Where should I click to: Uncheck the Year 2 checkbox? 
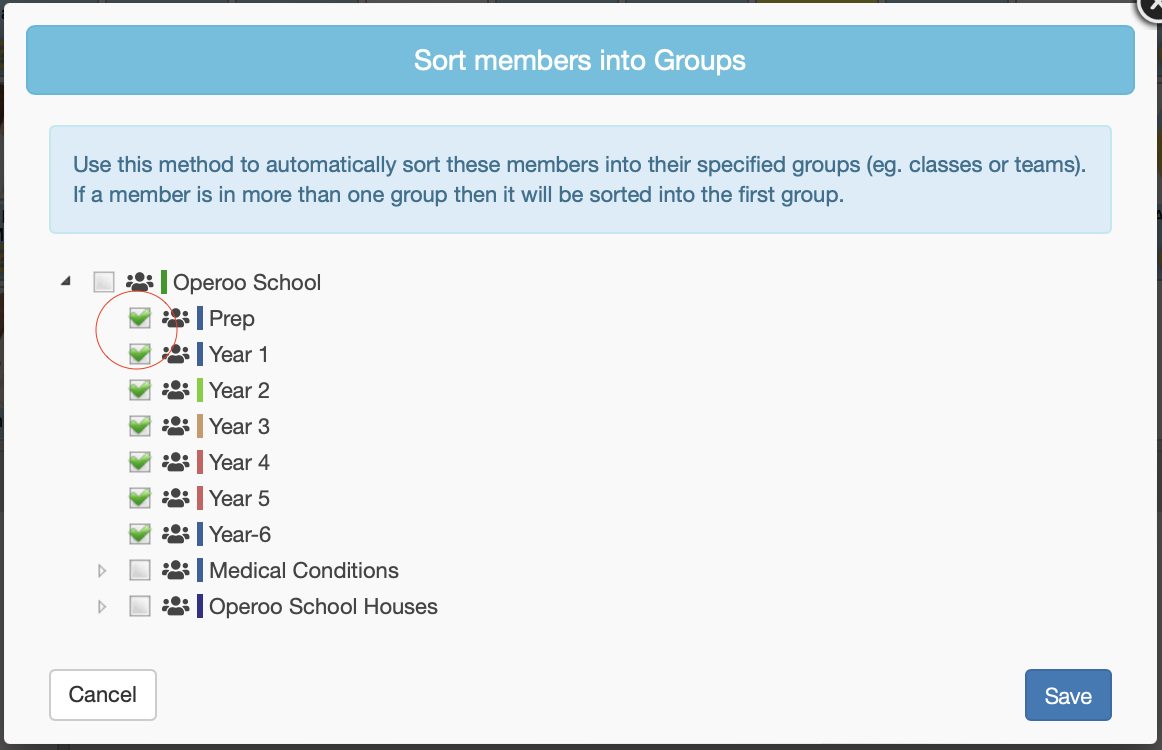coord(140,391)
